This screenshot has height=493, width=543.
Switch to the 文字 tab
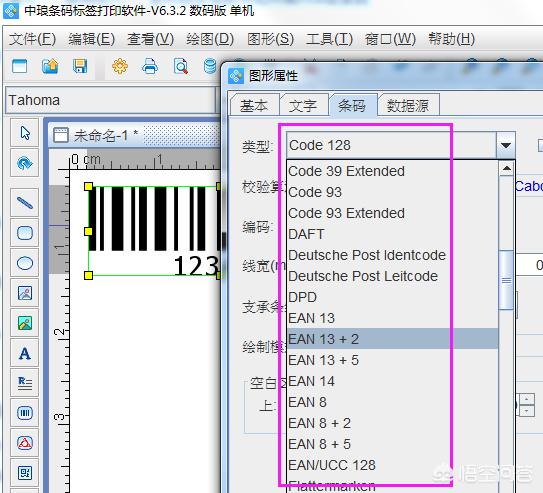click(303, 105)
